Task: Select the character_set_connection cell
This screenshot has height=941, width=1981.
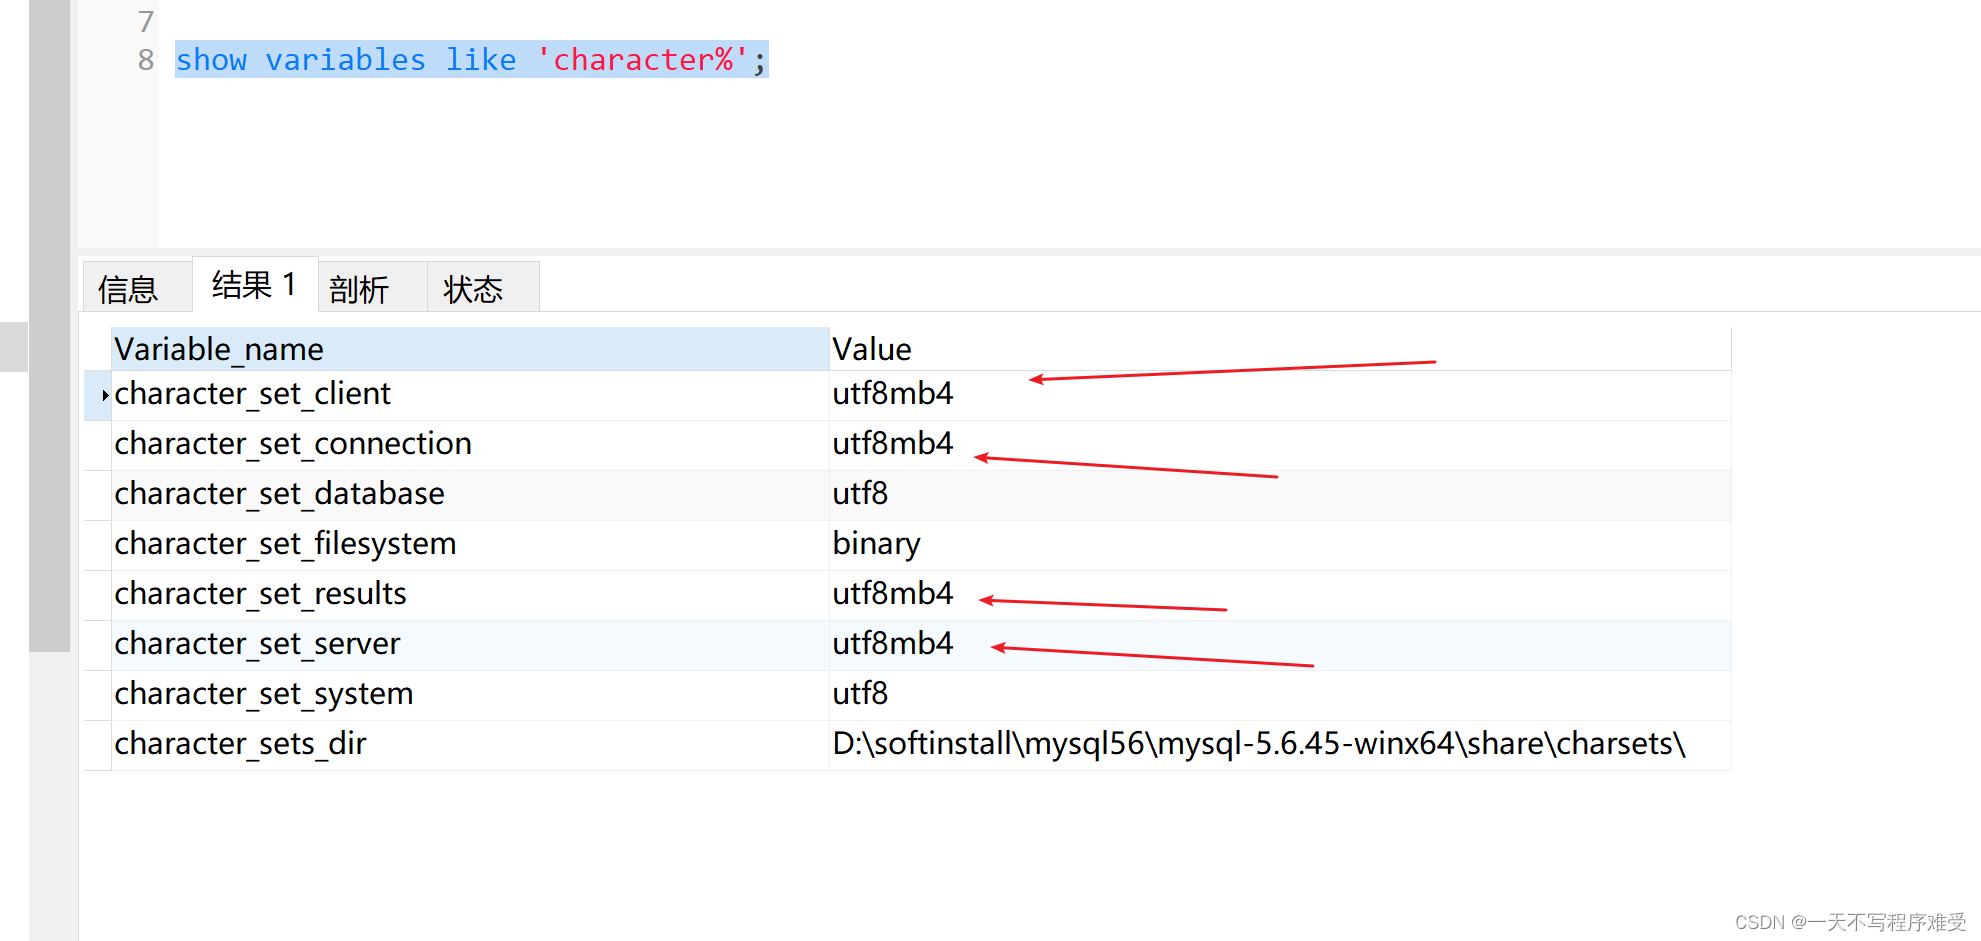Action: pyautogui.click(x=470, y=445)
